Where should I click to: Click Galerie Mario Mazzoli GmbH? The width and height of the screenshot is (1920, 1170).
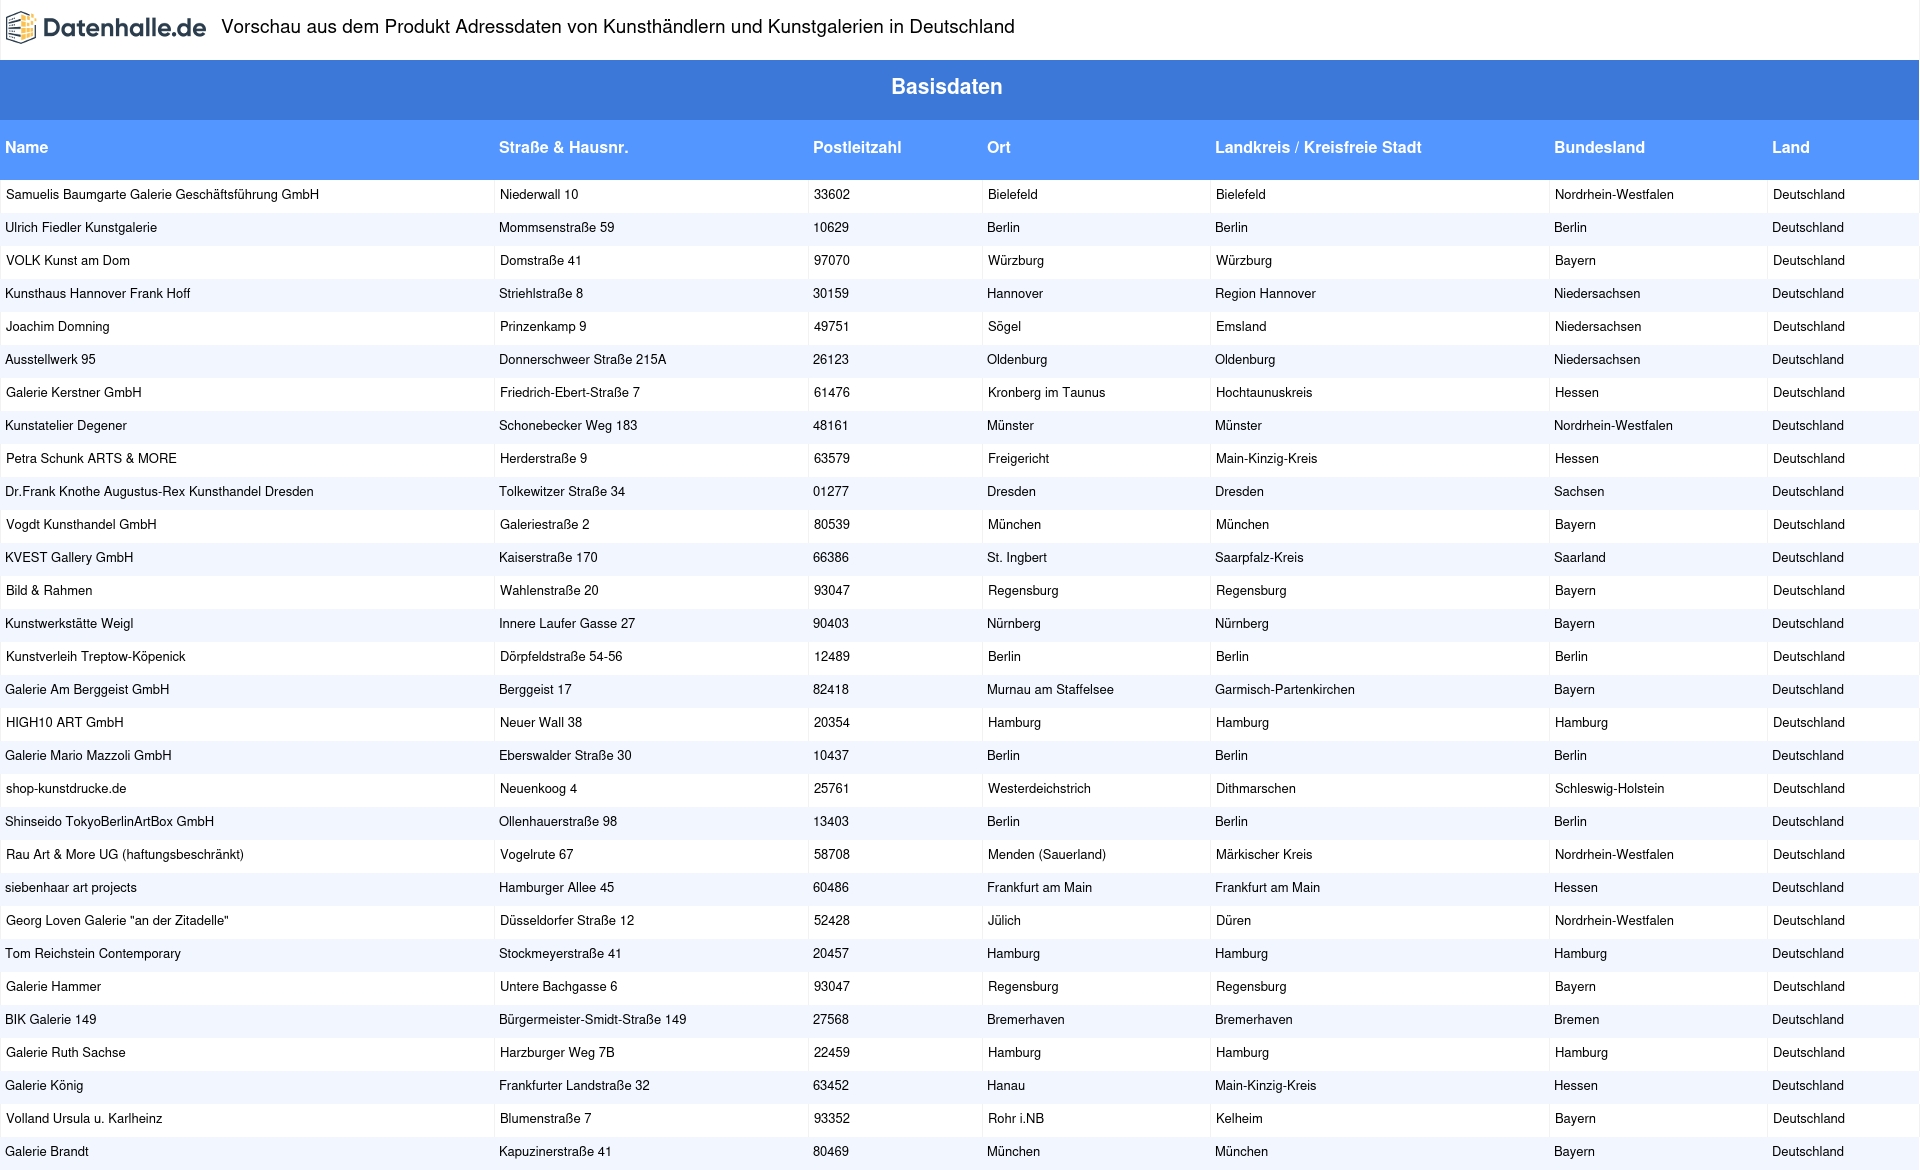tap(88, 756)
